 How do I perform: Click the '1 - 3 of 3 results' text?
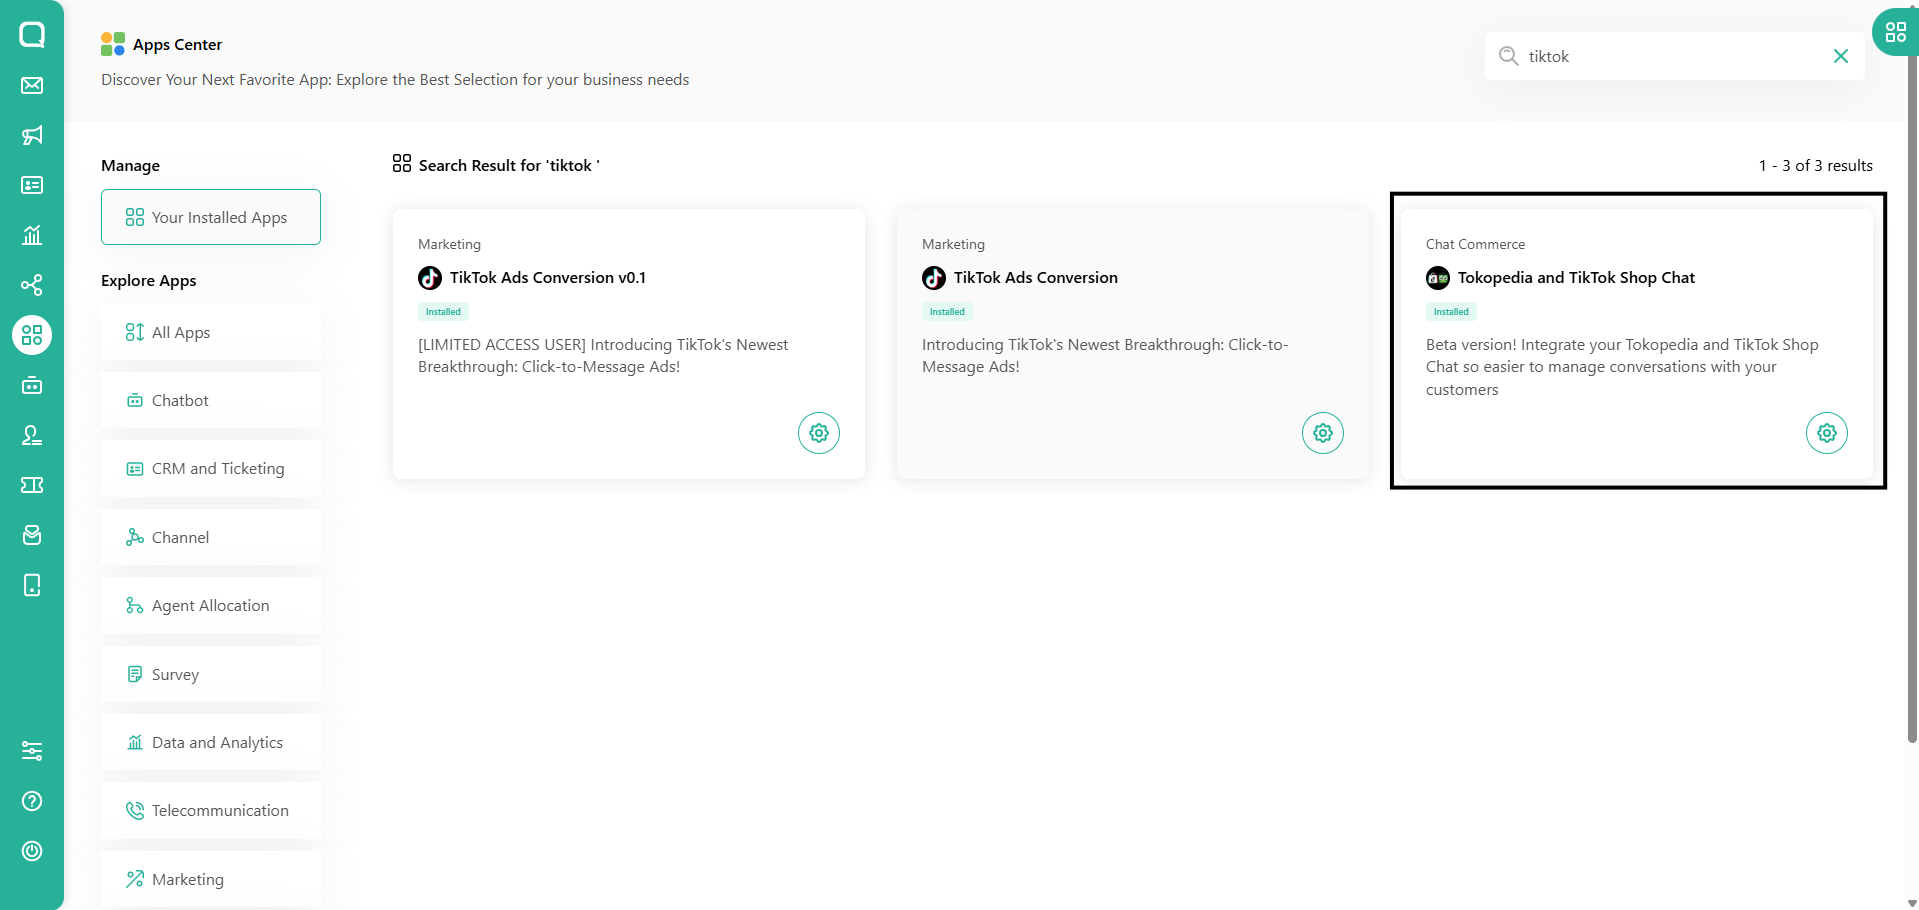1816,166
